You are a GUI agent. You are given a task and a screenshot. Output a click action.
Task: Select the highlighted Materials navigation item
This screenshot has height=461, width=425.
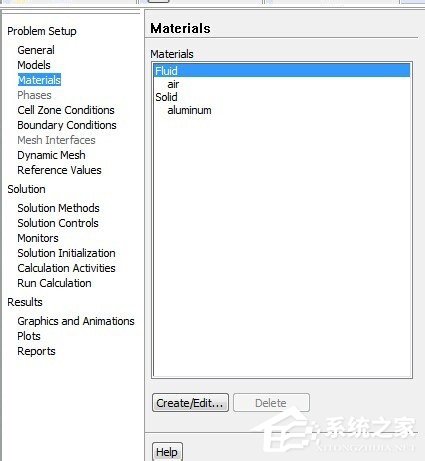point(39,80)
